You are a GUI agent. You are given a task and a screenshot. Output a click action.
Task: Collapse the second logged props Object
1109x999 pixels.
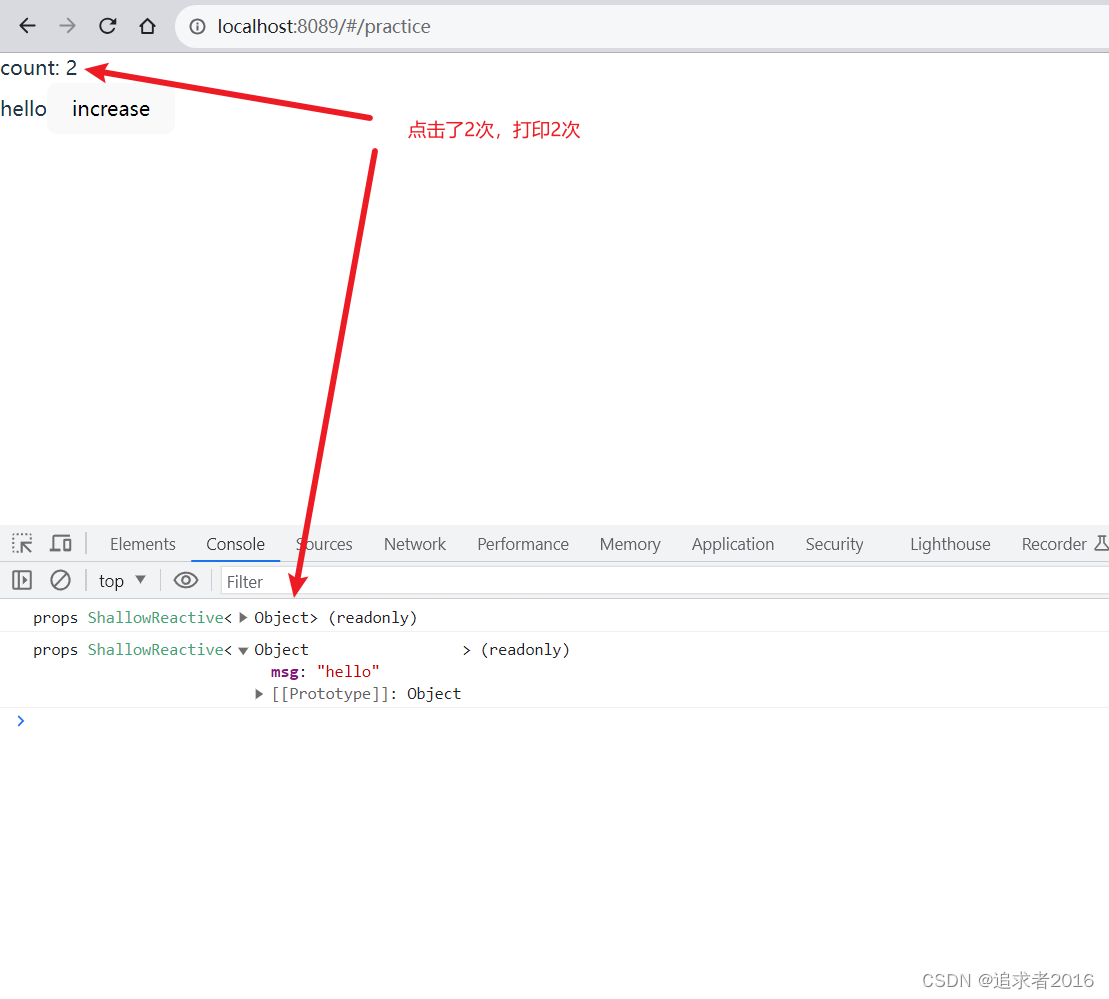[x=243, y=650]
